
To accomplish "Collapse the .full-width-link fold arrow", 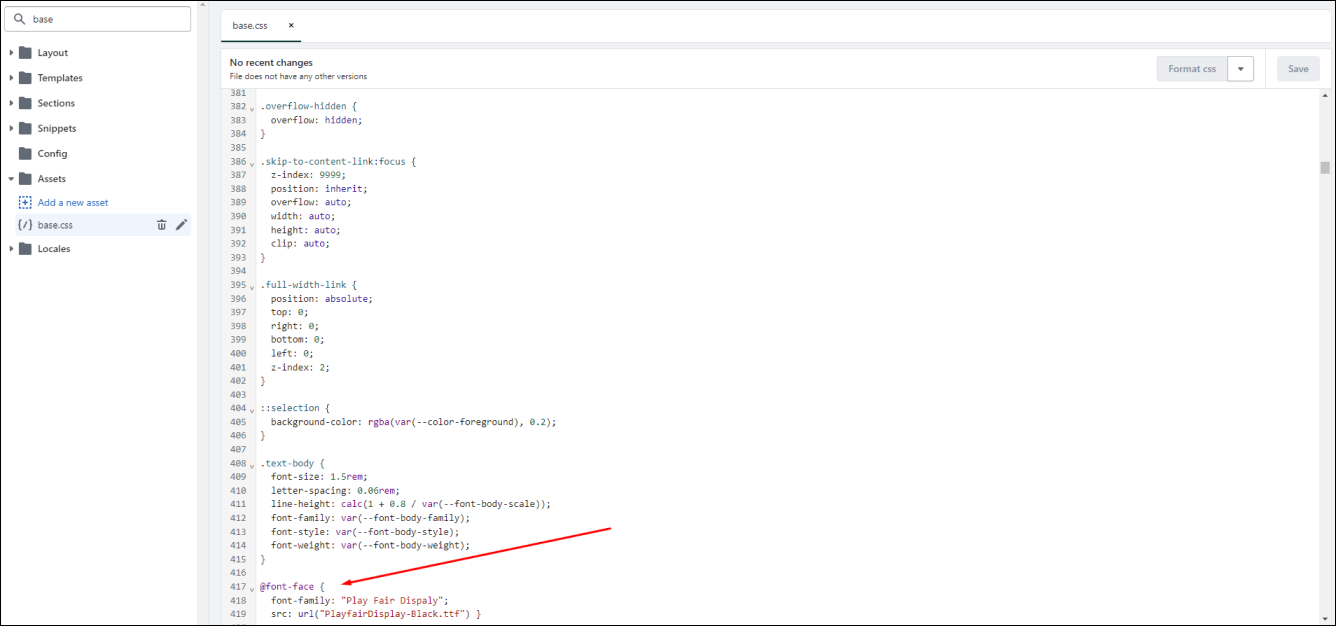I will 252,286.
